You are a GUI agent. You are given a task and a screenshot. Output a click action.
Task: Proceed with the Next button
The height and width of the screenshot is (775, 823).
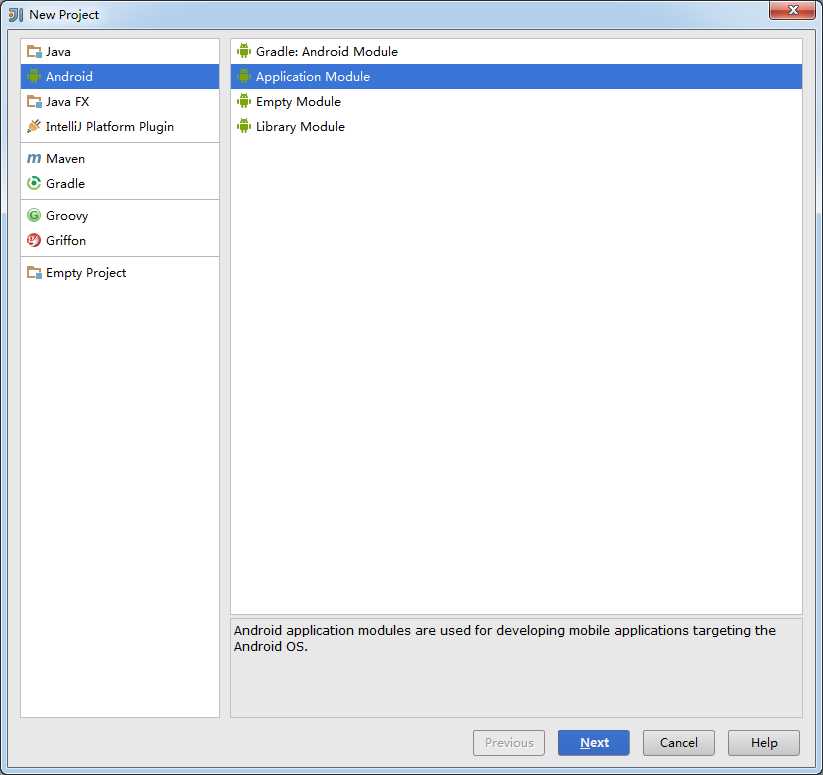point(594,742)
